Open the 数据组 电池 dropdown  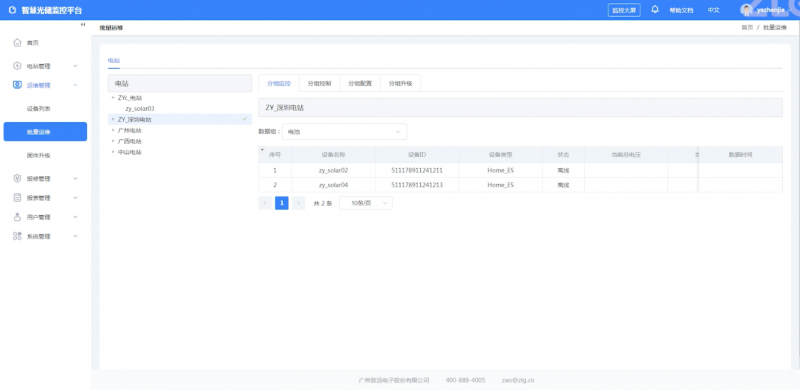344,132
